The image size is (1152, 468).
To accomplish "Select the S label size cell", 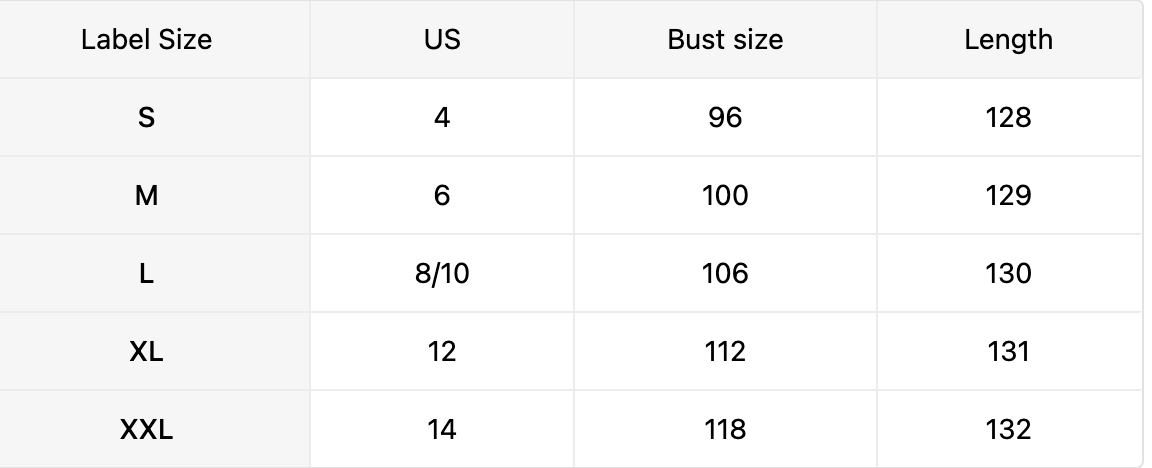I will pyautogui.click(x=146, y=118).
